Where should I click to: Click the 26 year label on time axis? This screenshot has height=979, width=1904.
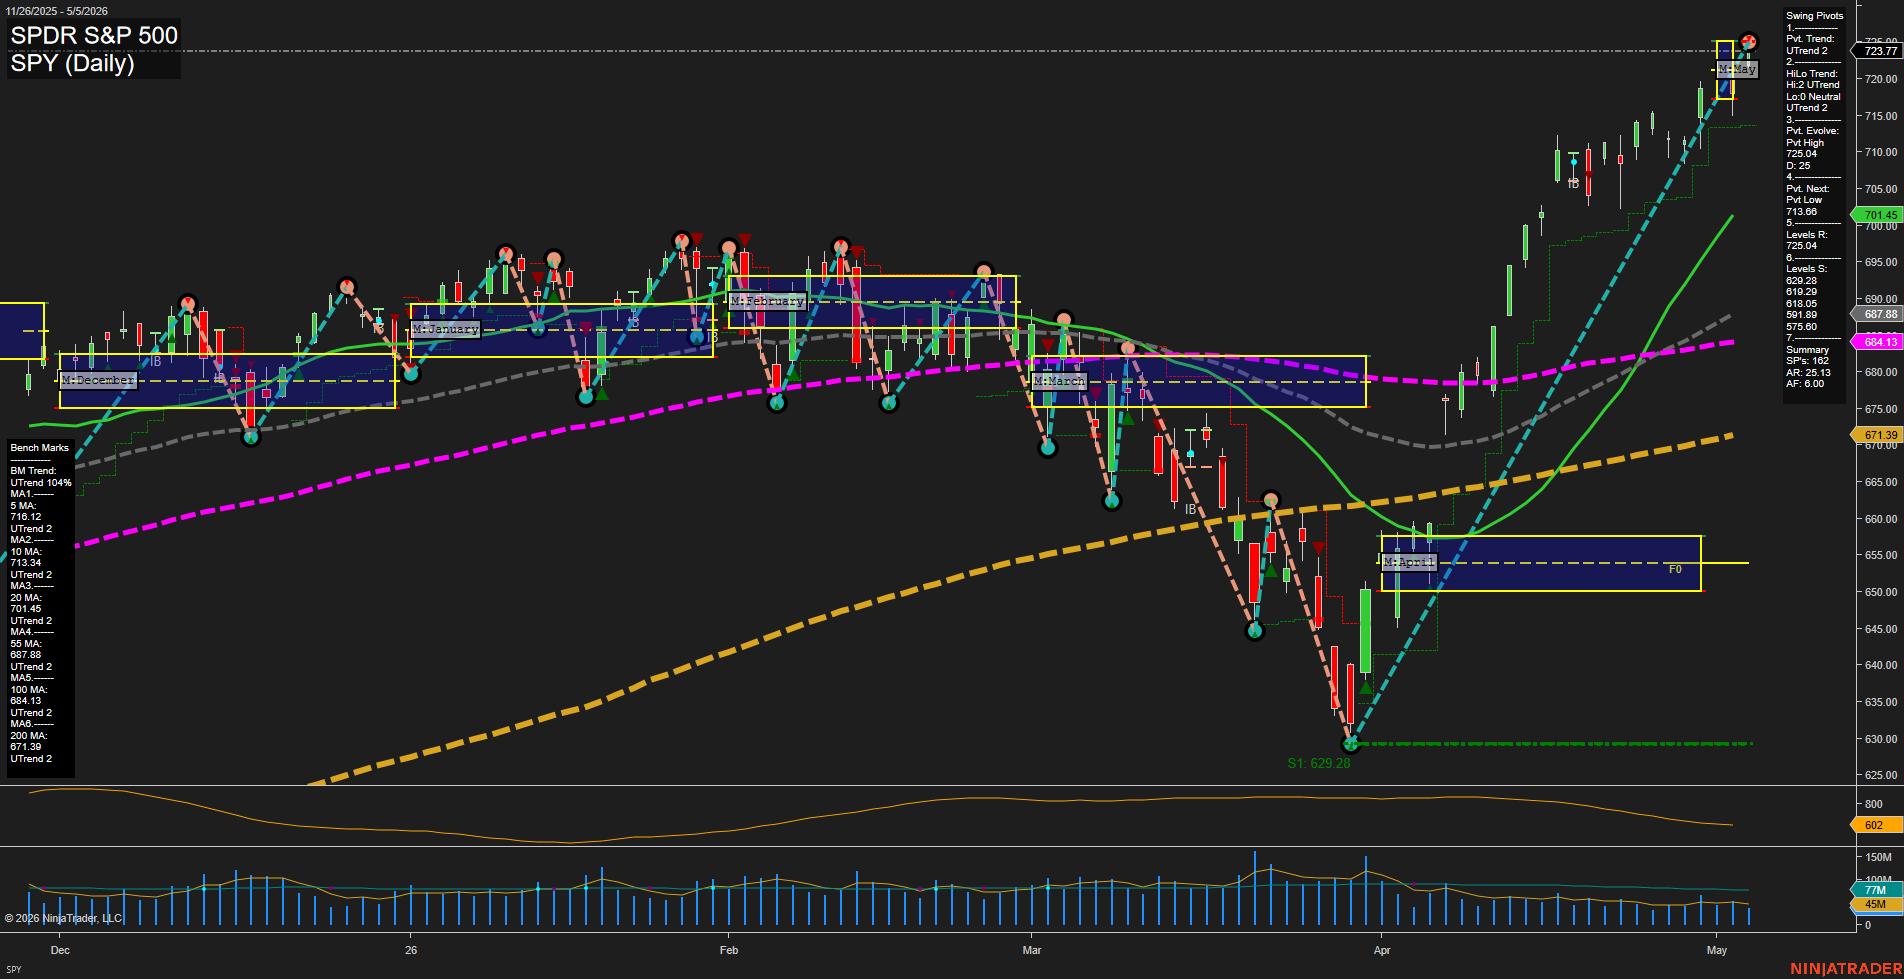click(411, 950)
